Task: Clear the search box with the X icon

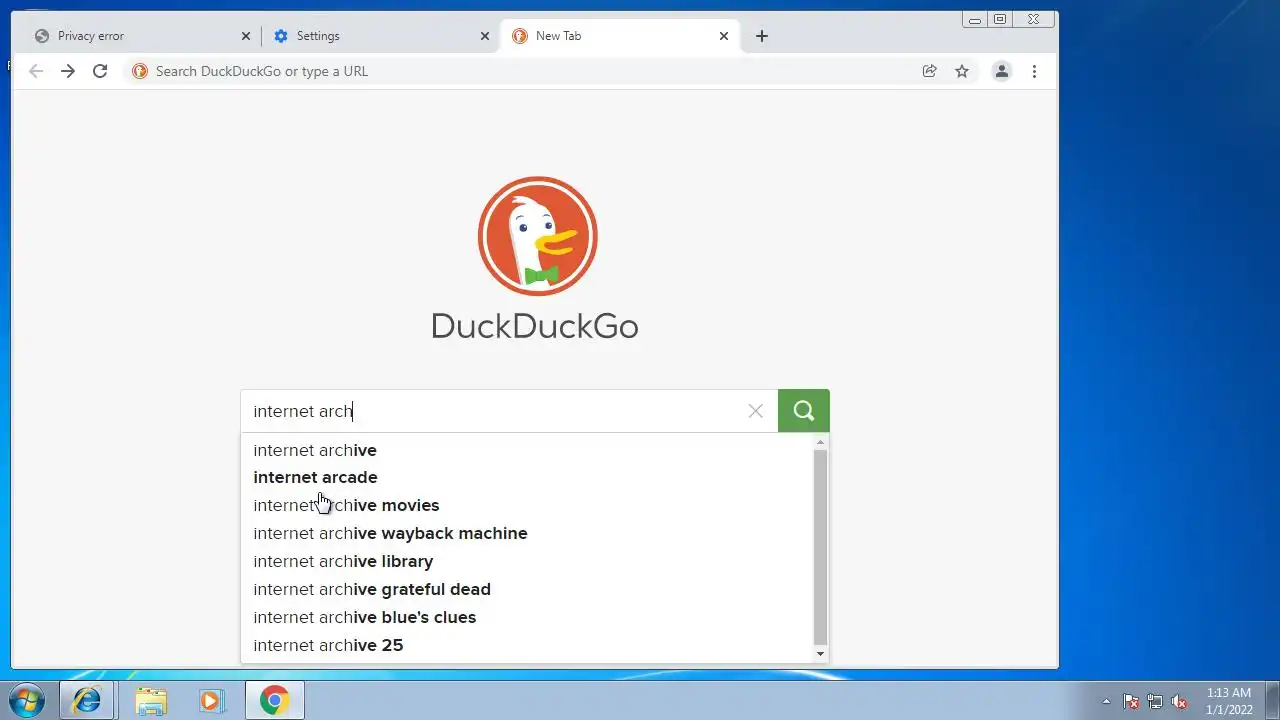Action: [x=756, y=411]
